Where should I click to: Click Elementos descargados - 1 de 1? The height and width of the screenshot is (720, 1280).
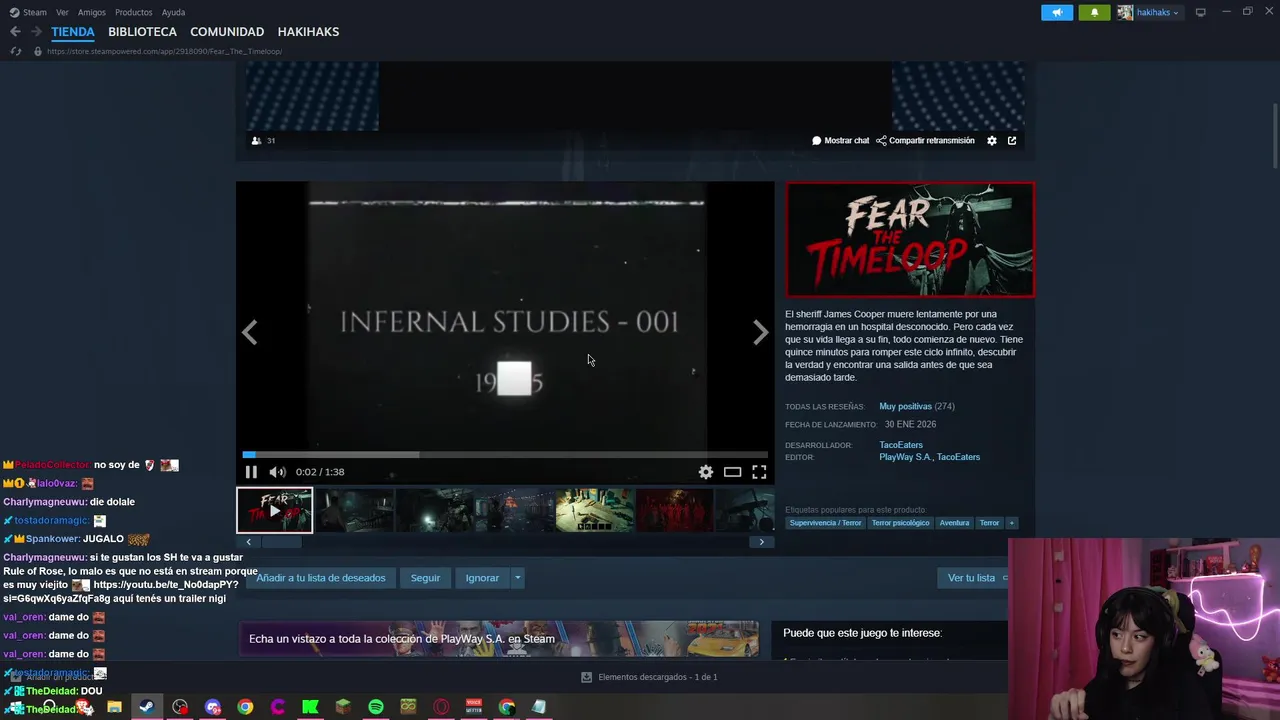[x=657, y=677]
